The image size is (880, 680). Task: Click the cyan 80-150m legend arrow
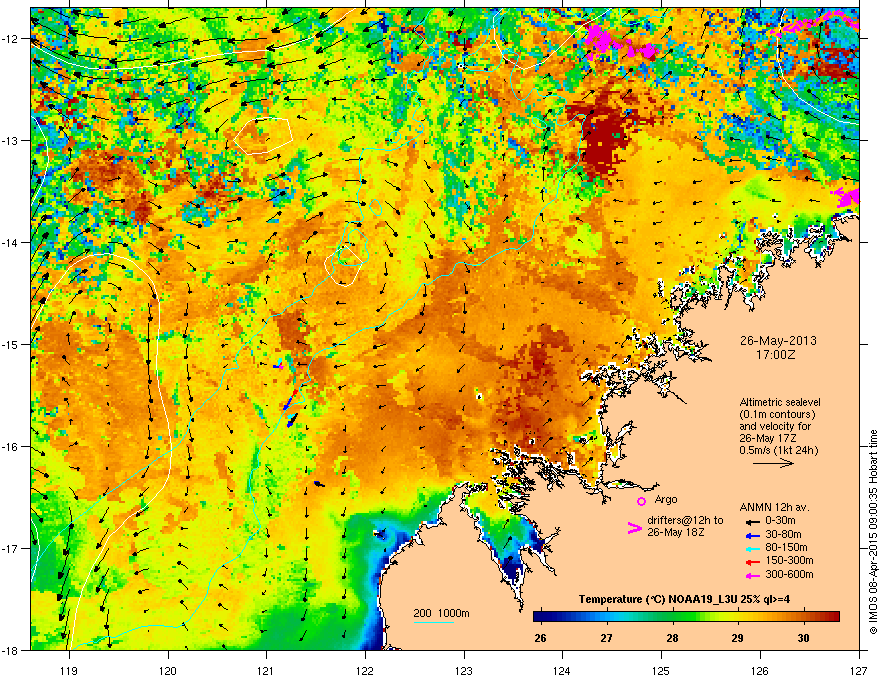(753, 548)
